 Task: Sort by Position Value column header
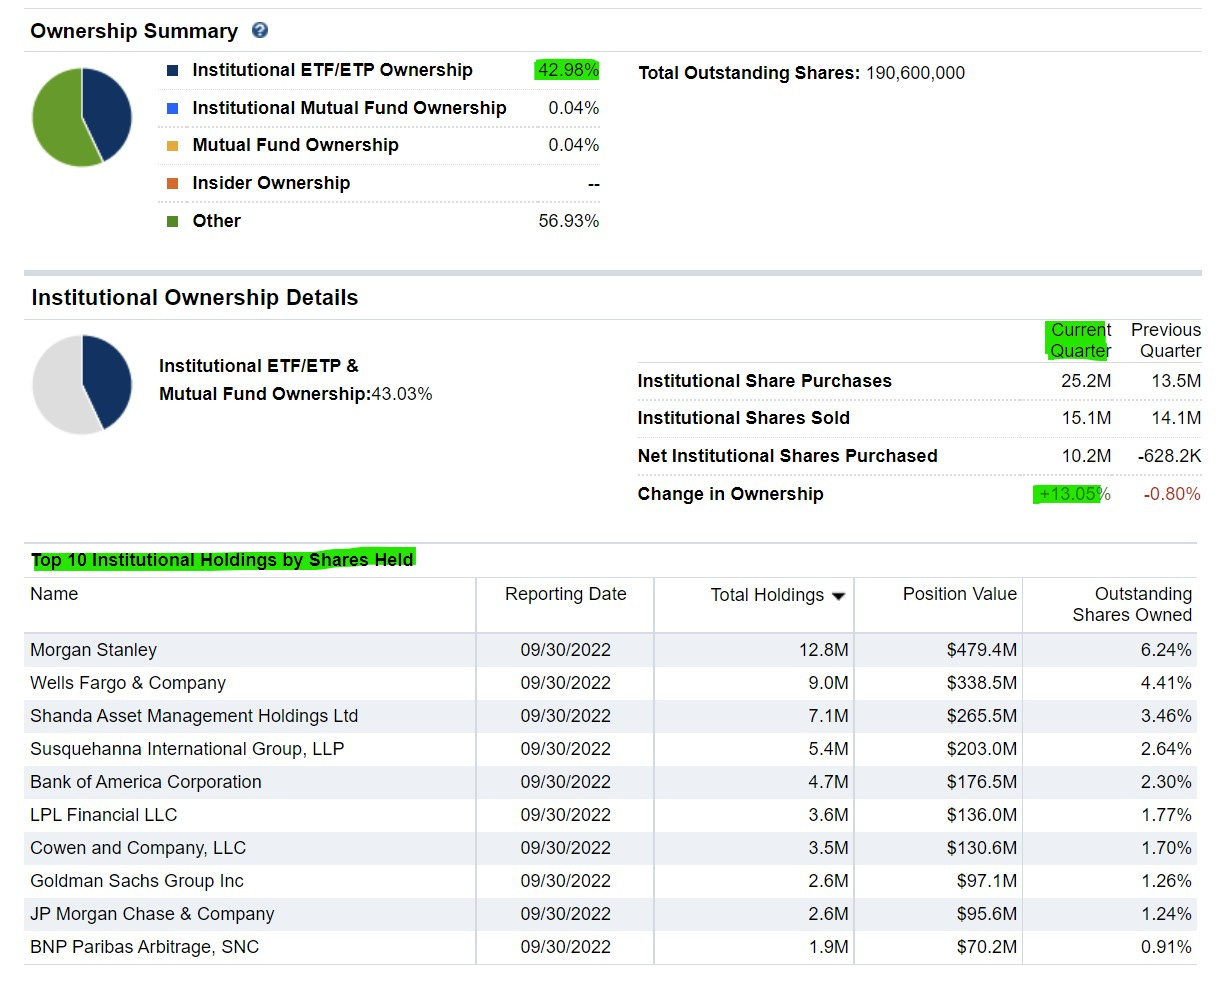pos(959,594)
